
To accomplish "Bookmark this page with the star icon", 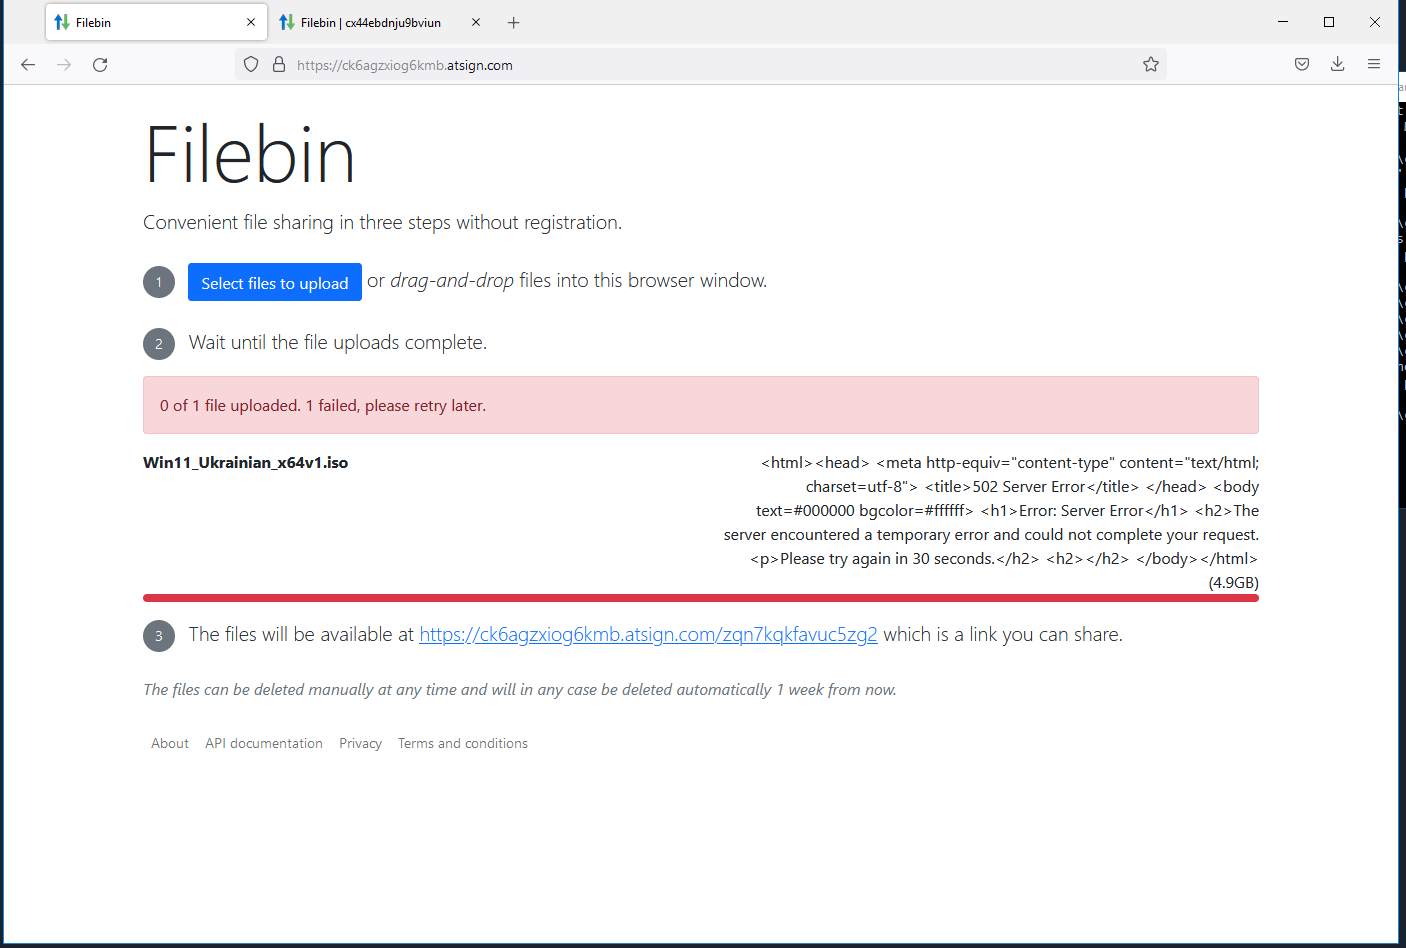I will tap(1151, 65).
